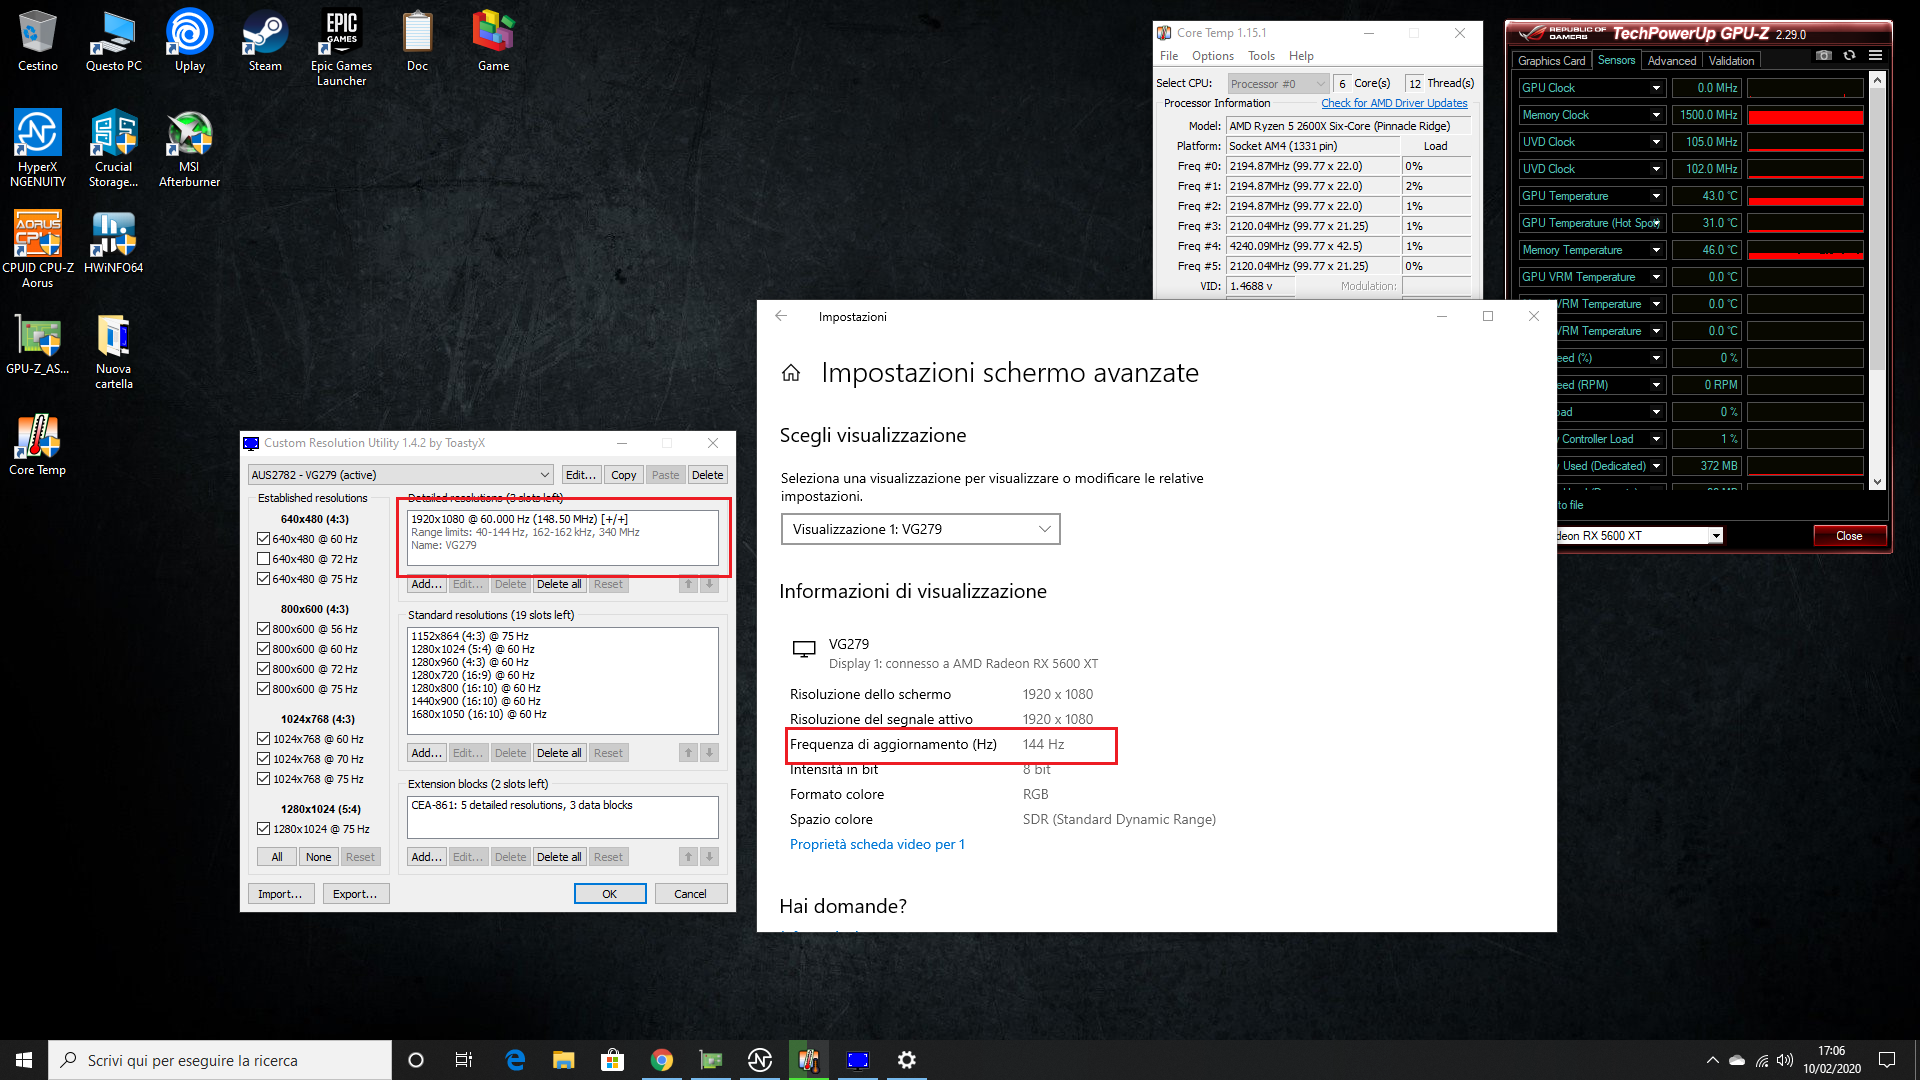The height and width of the screenshot is (1080, 1920).
Task: Switch to the GPU-Z Validation tab
Action: (1731, 61)
